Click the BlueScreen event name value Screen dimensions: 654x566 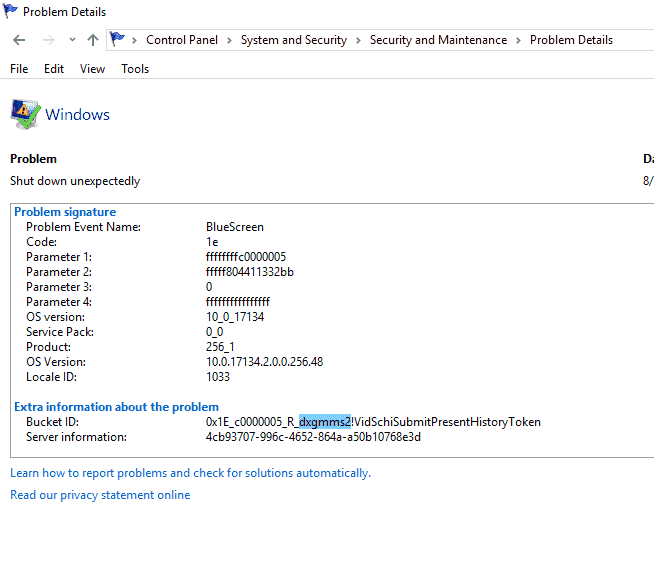click(235, 227)
